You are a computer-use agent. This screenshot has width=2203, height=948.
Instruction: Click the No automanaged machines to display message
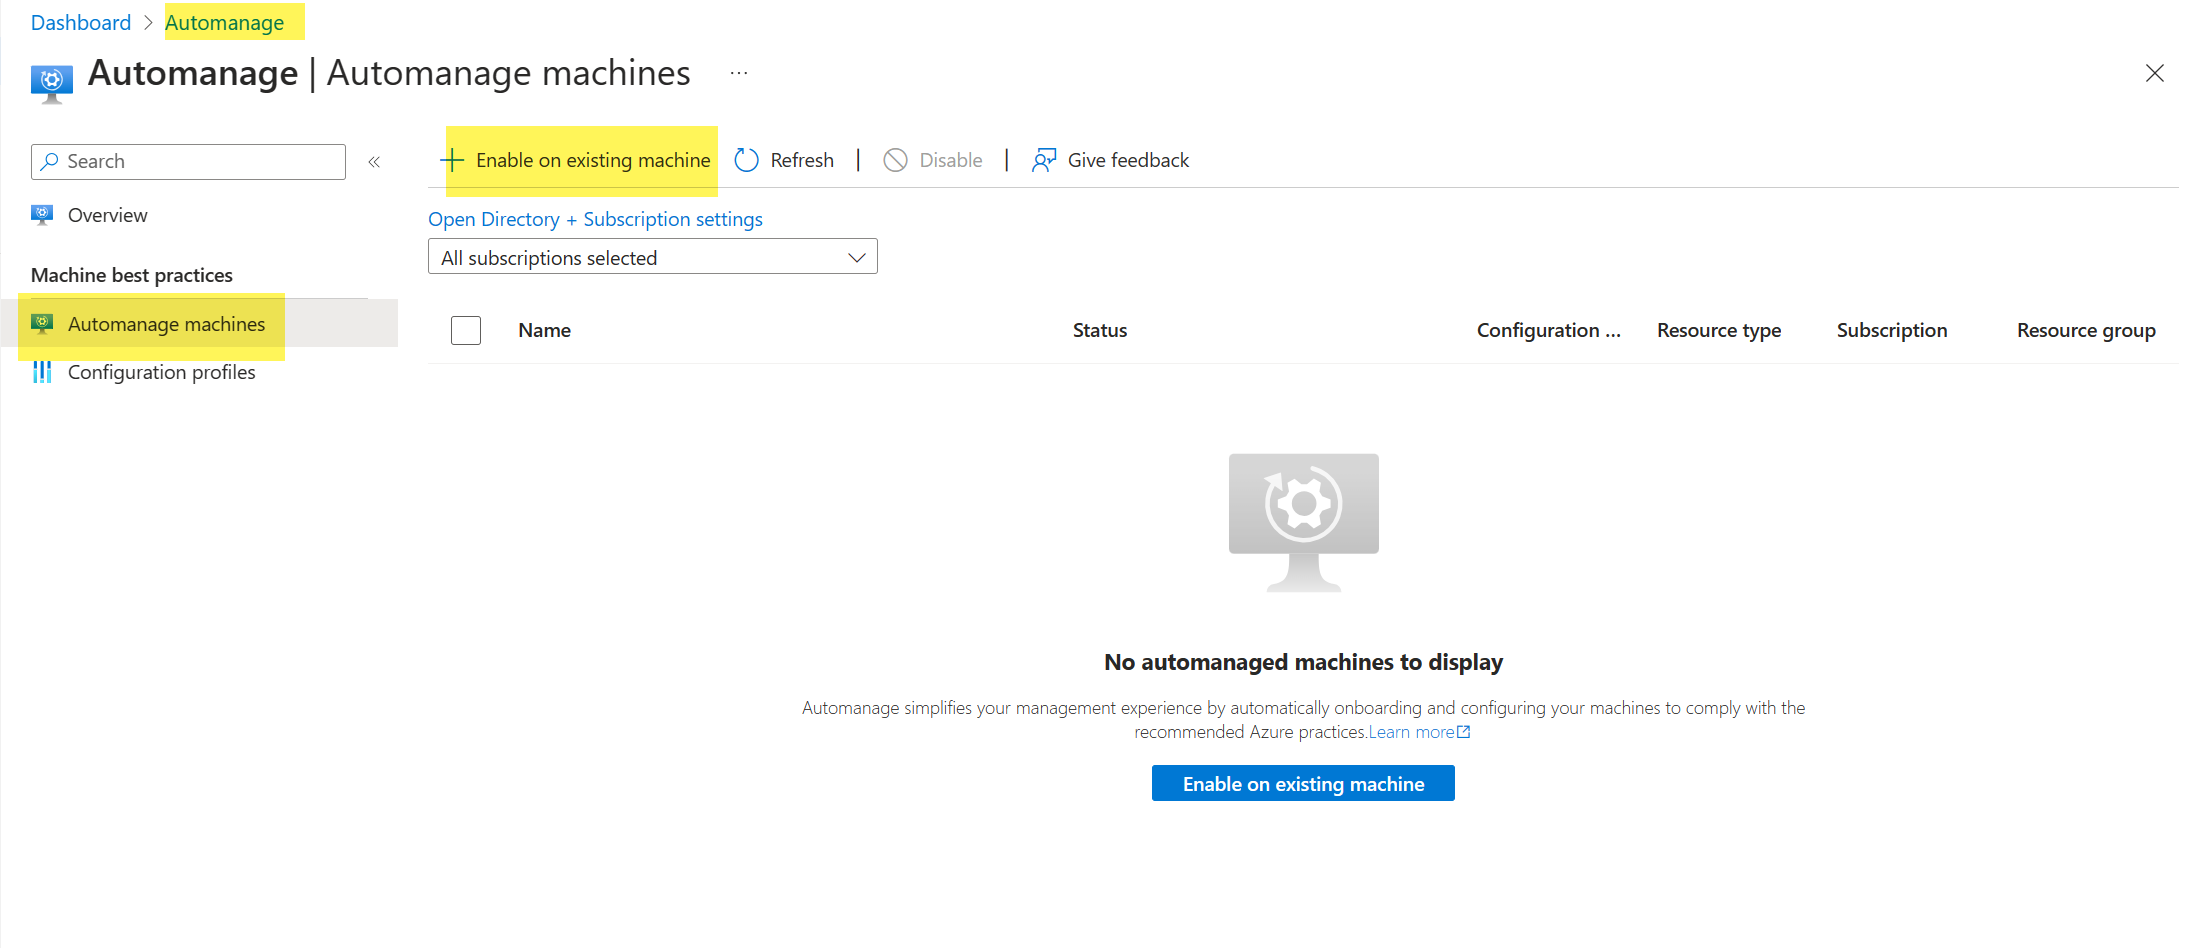1303,662
